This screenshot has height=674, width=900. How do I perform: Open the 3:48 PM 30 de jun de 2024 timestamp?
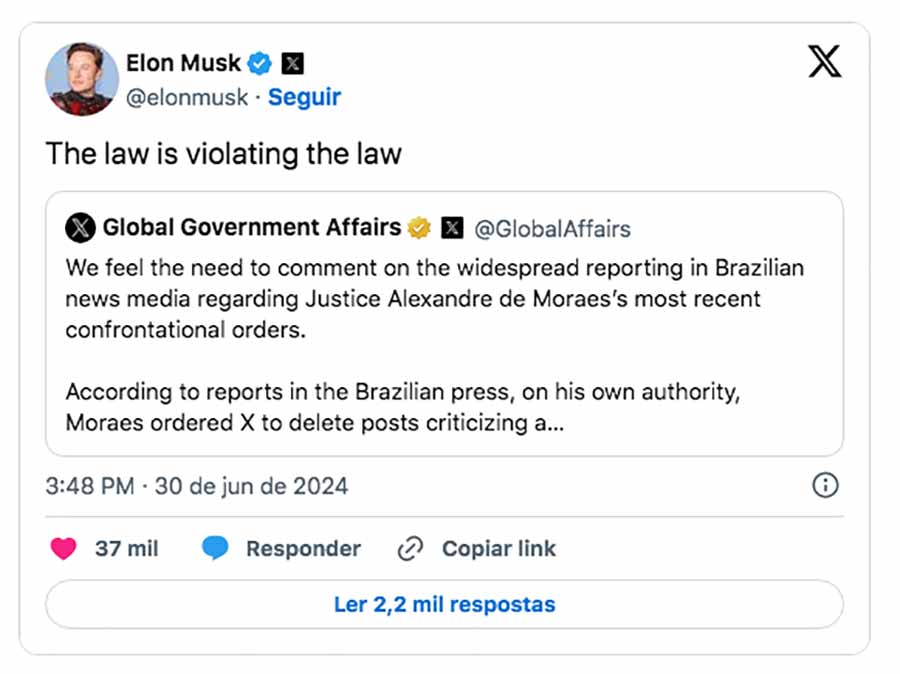coord(197,486)
